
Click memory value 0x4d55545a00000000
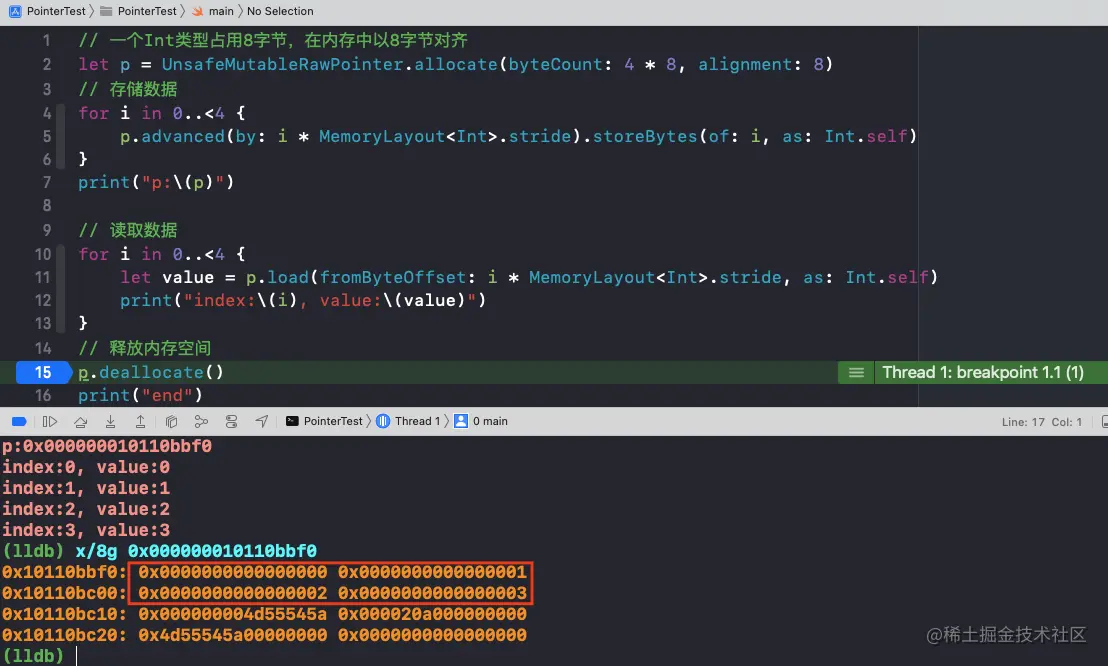(x=233, y=635)
